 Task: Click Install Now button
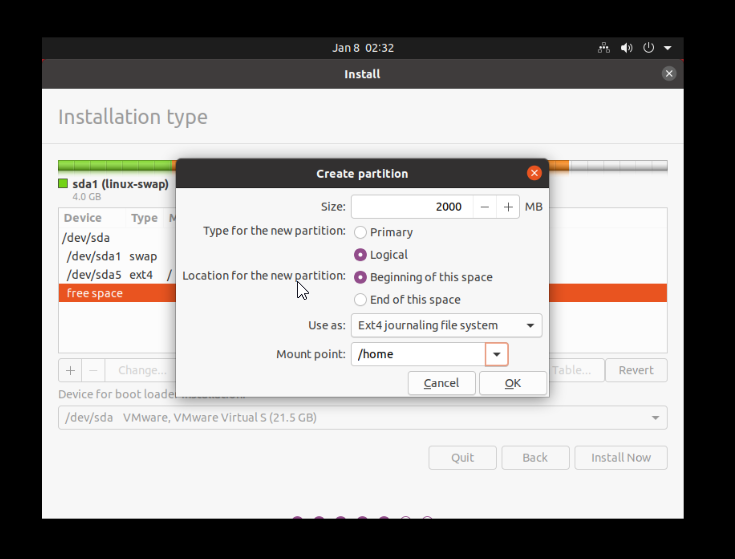[621, 458]
